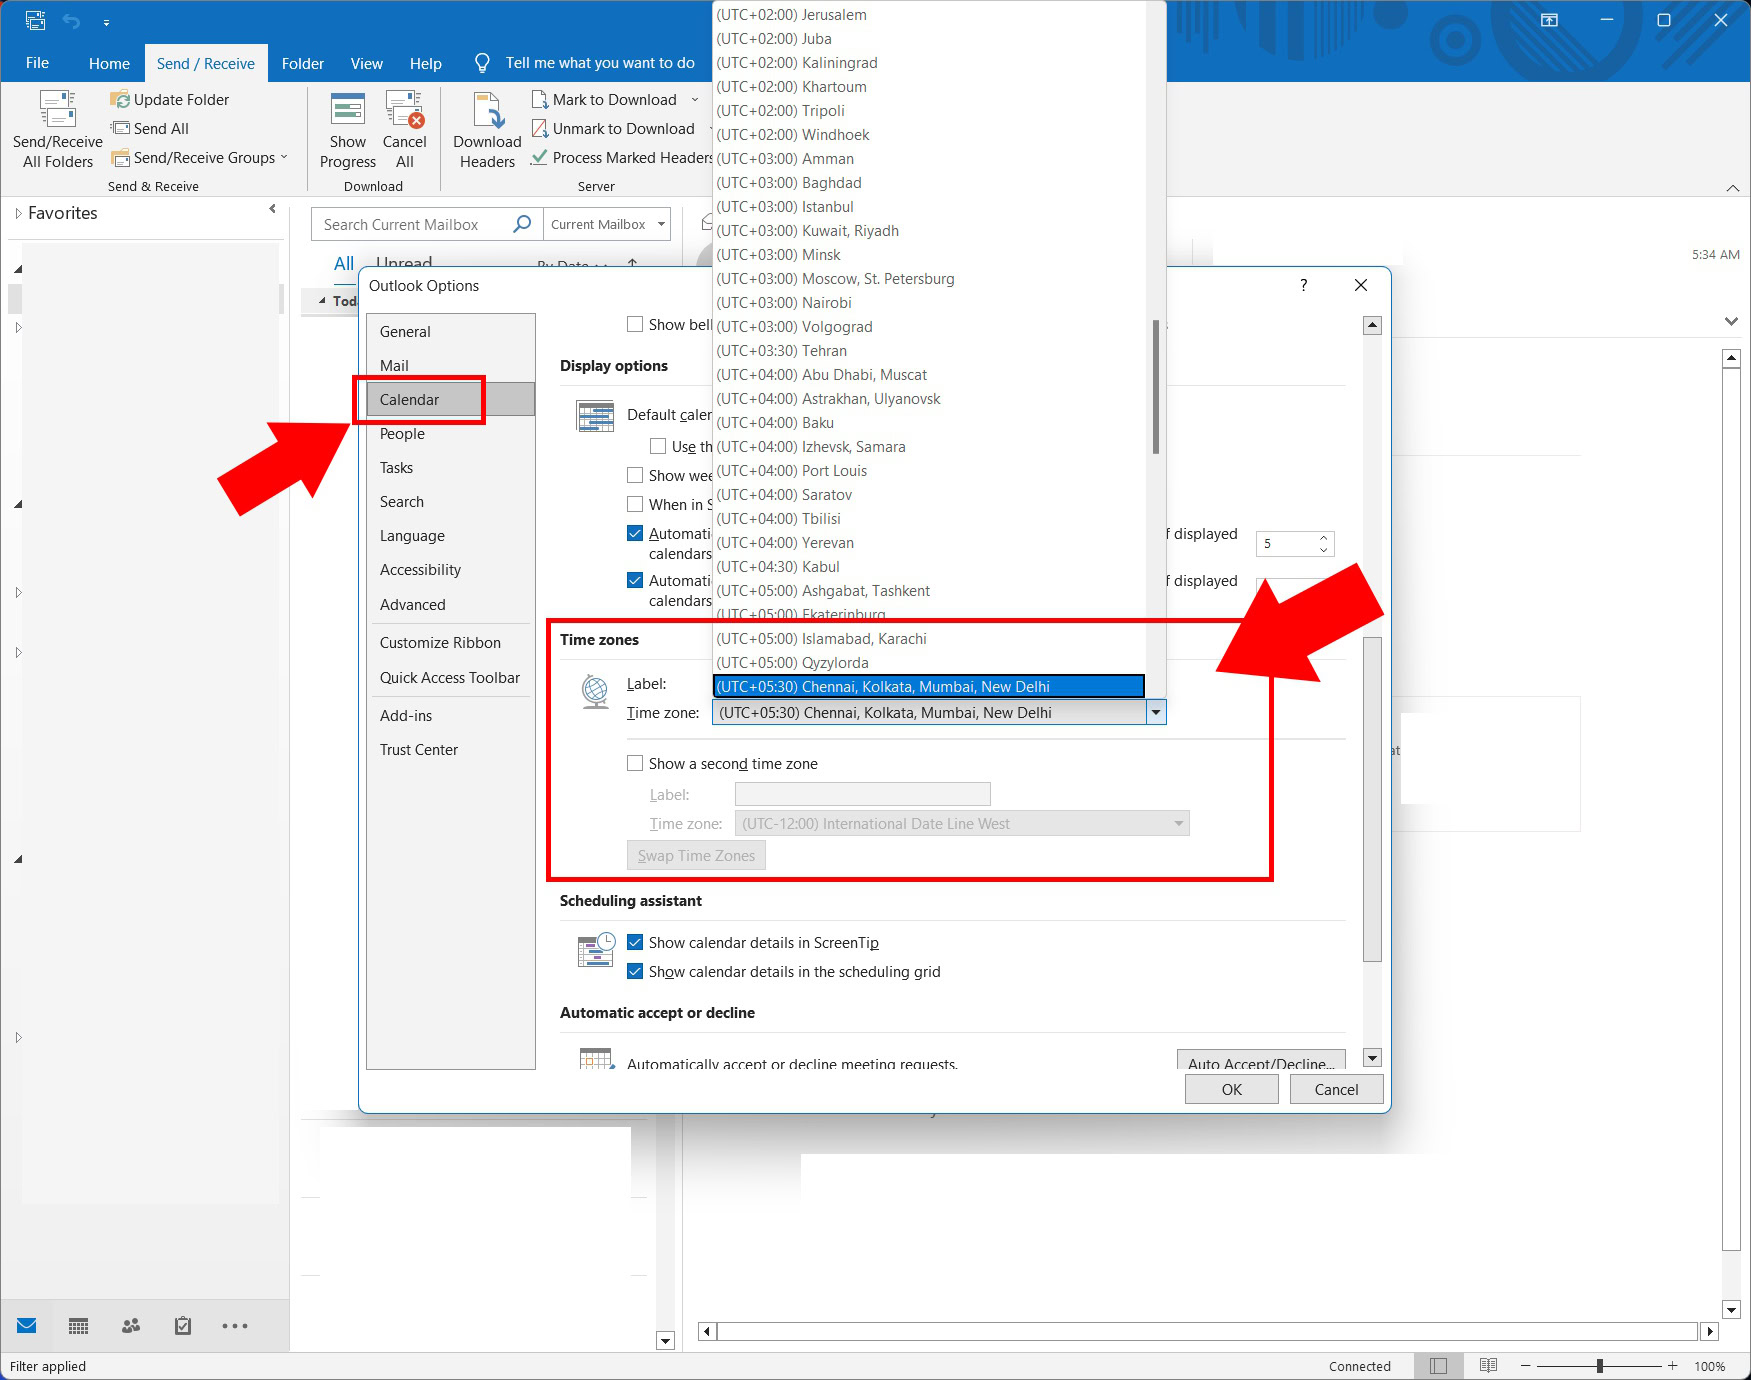This screenshot has width=1751, height=1380.
Task: Select Show Progress
Action: point(347,130)
